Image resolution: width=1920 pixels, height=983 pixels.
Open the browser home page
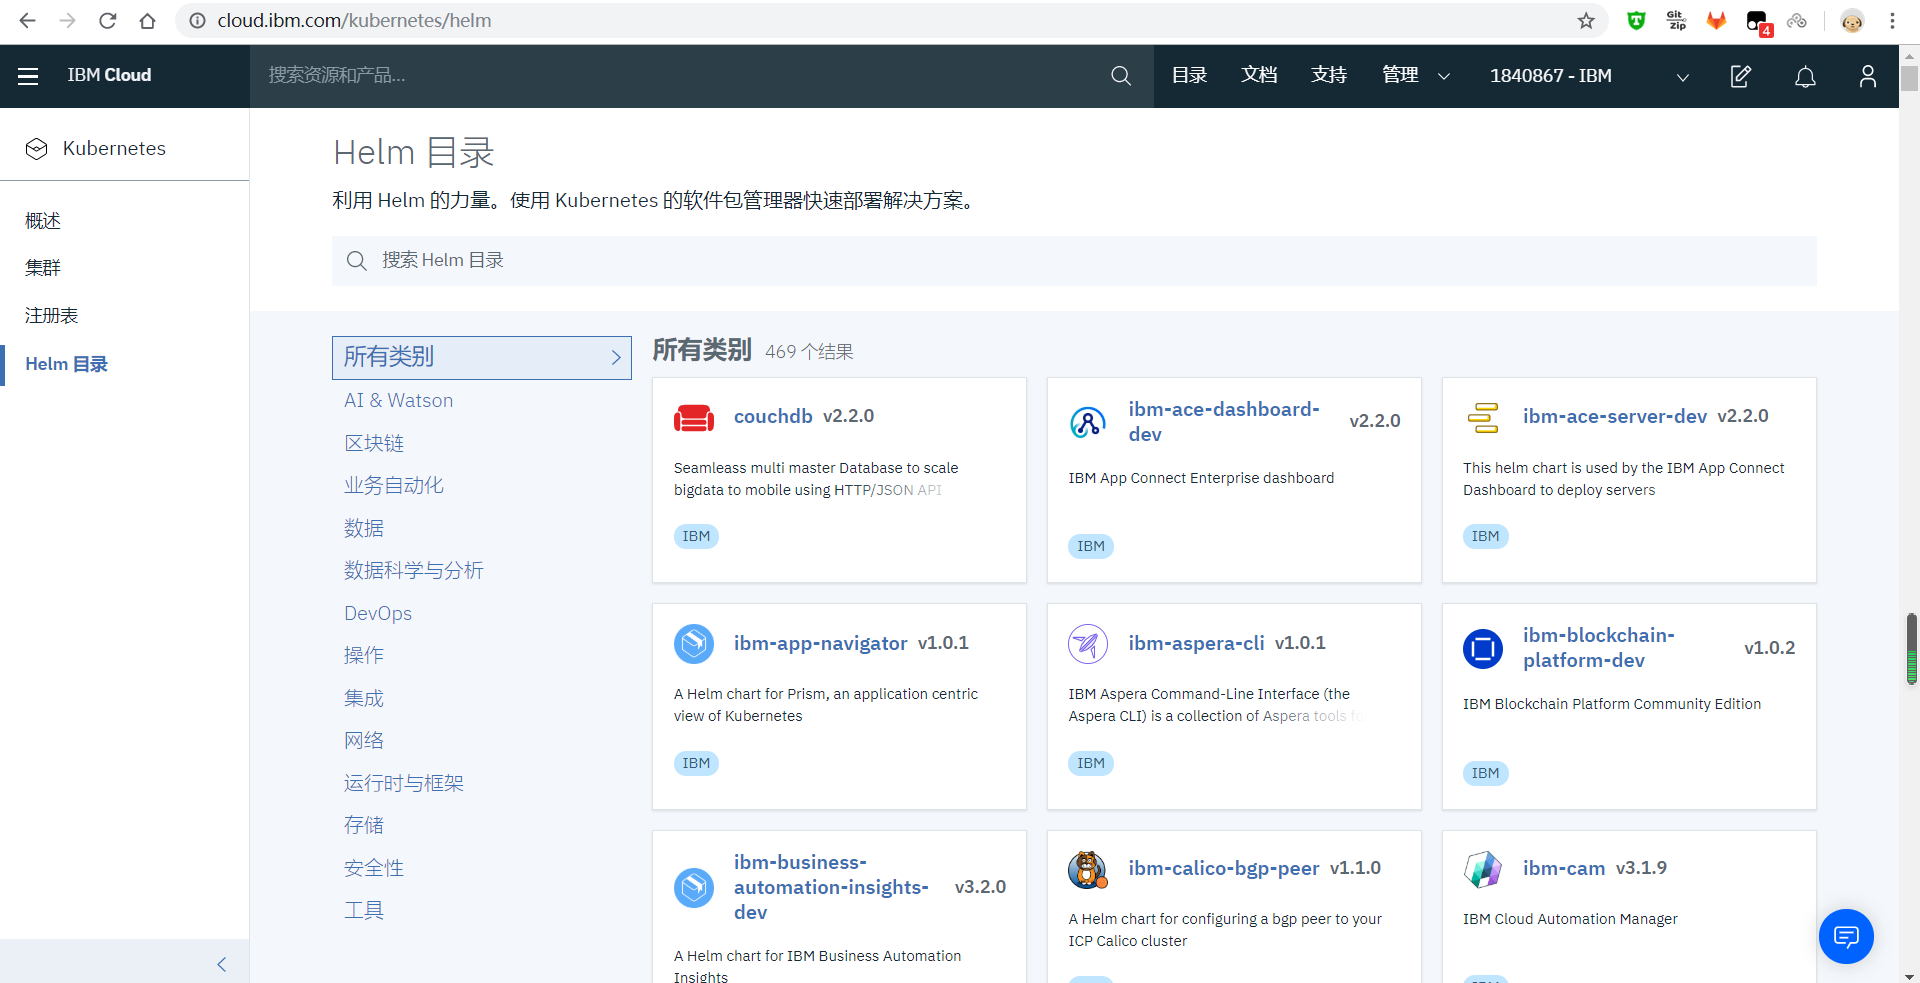(148, 21)
